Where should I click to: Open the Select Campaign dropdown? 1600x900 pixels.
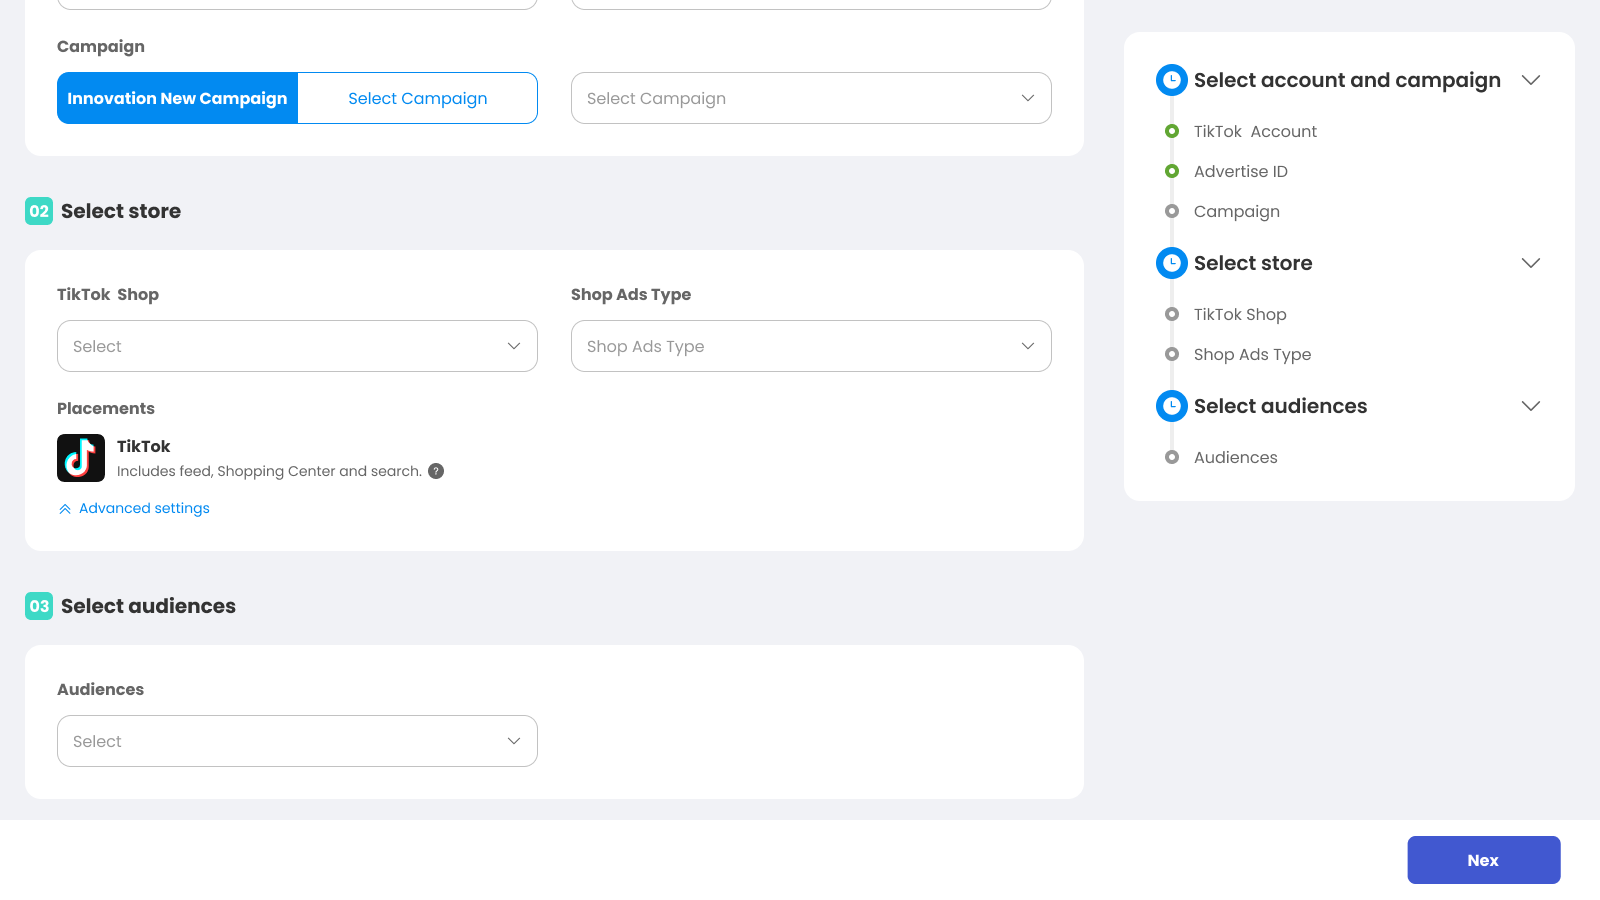pyautogui.click(x=810, y=98)
